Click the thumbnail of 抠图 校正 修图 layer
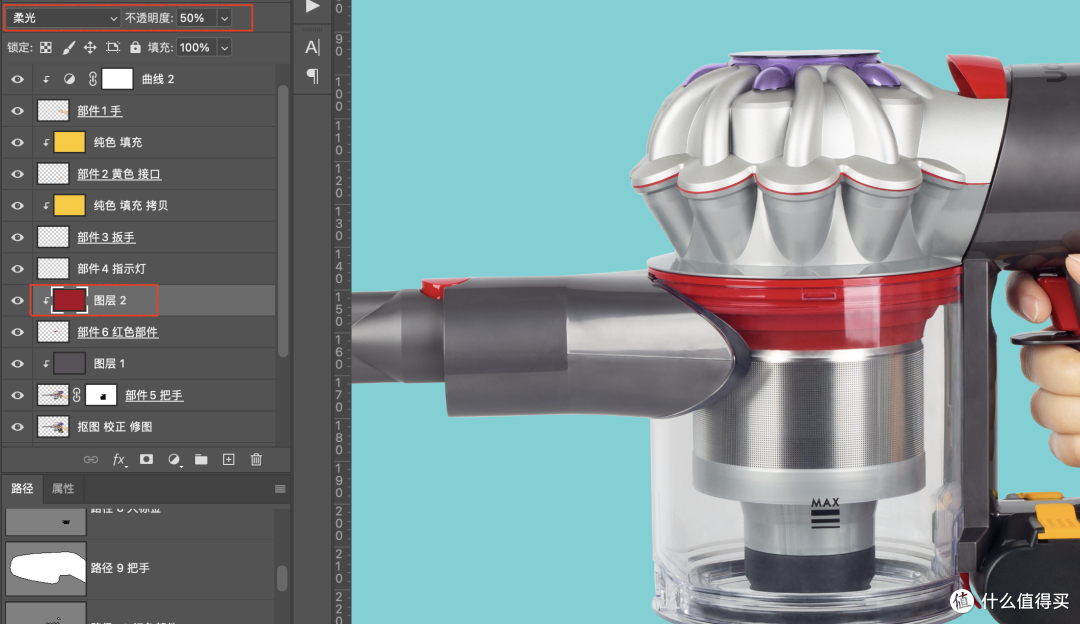 [x=53, y=427]
